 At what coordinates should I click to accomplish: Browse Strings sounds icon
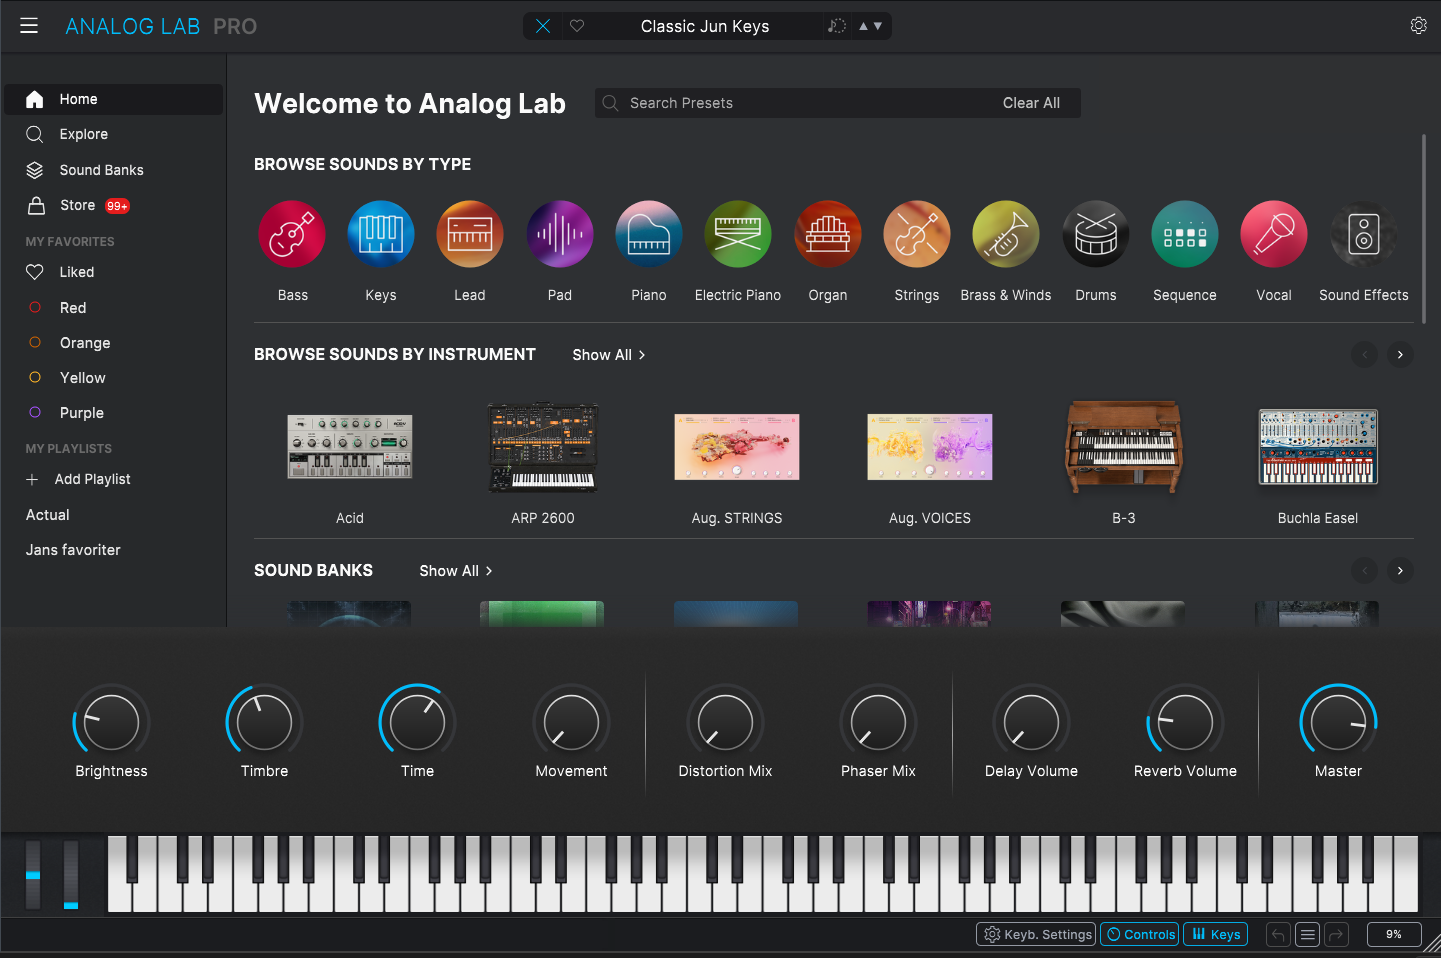[917, 234]
